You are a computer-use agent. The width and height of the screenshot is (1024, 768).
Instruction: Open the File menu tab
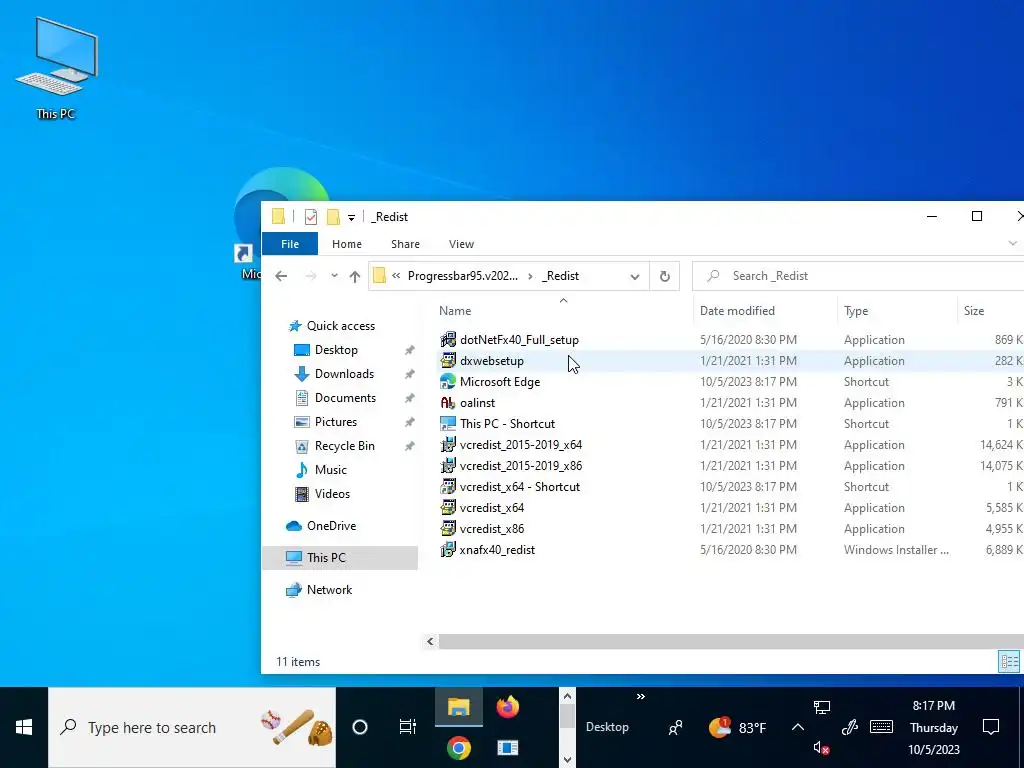[290, 244]
